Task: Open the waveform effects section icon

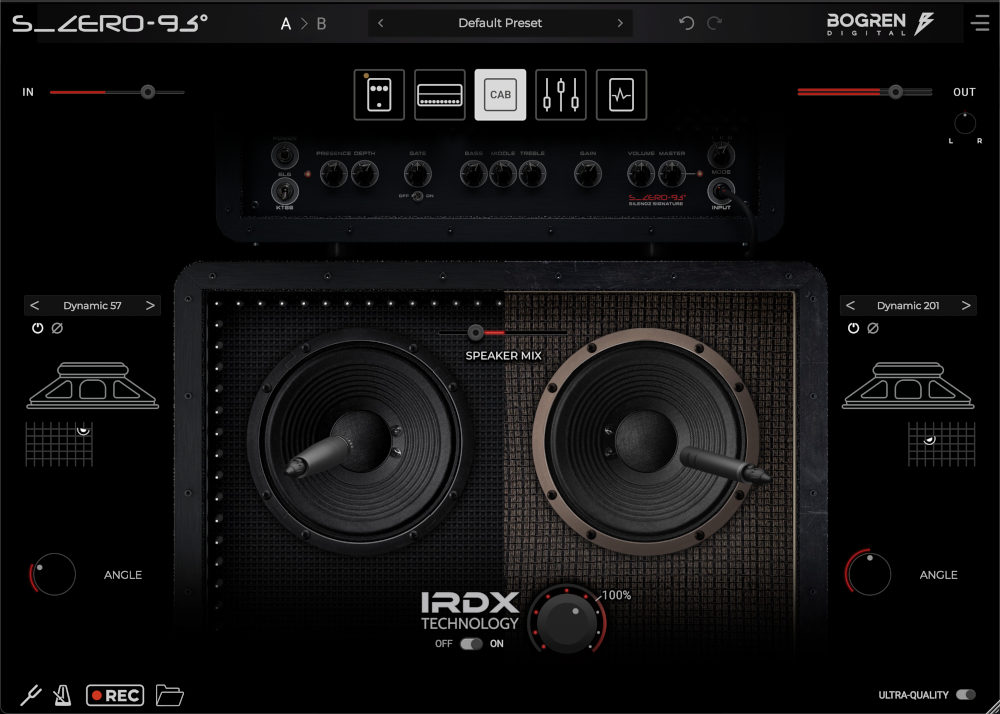Action: (621, 95)
